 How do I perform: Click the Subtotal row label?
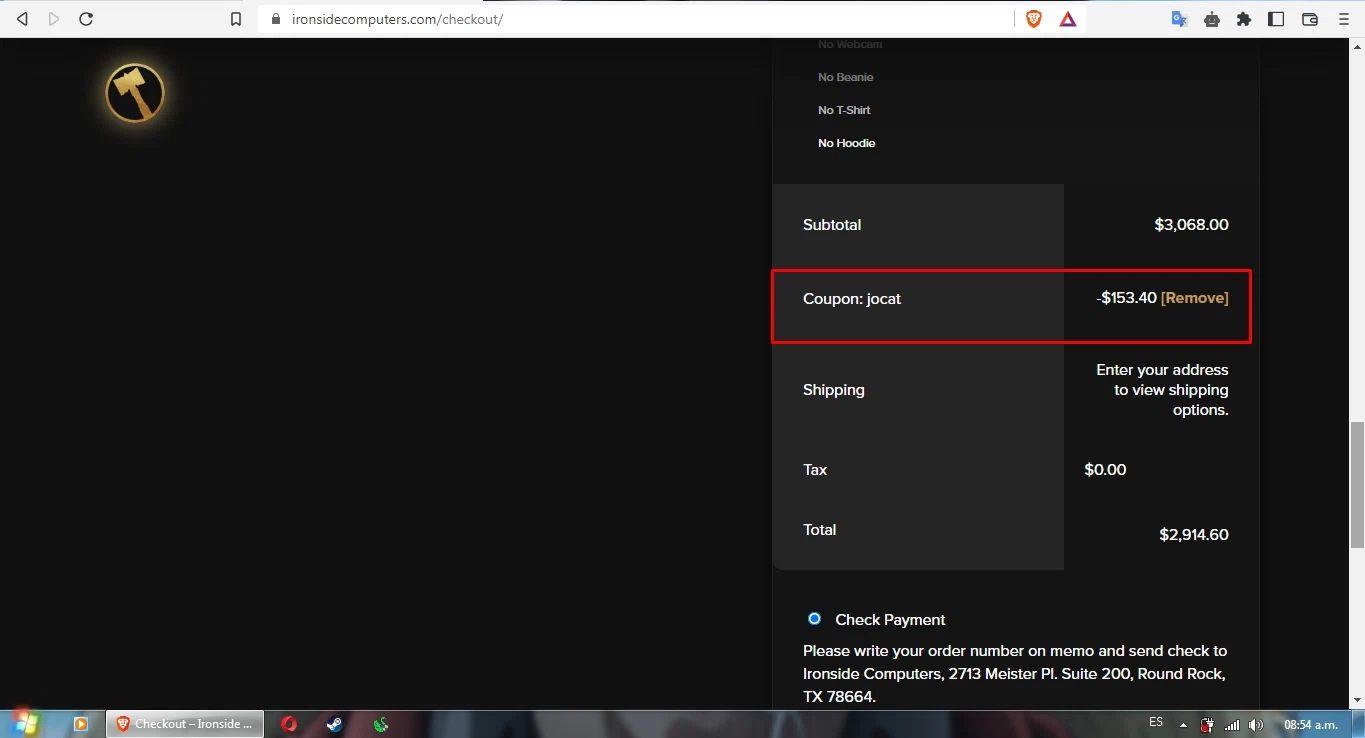pos(832,225)
